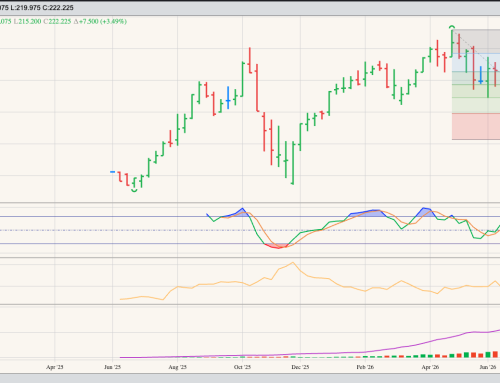This screenshot has width=500, height=383.
Task: Select the green arc marker above the chart high
Action: click(x=452, y=27)
